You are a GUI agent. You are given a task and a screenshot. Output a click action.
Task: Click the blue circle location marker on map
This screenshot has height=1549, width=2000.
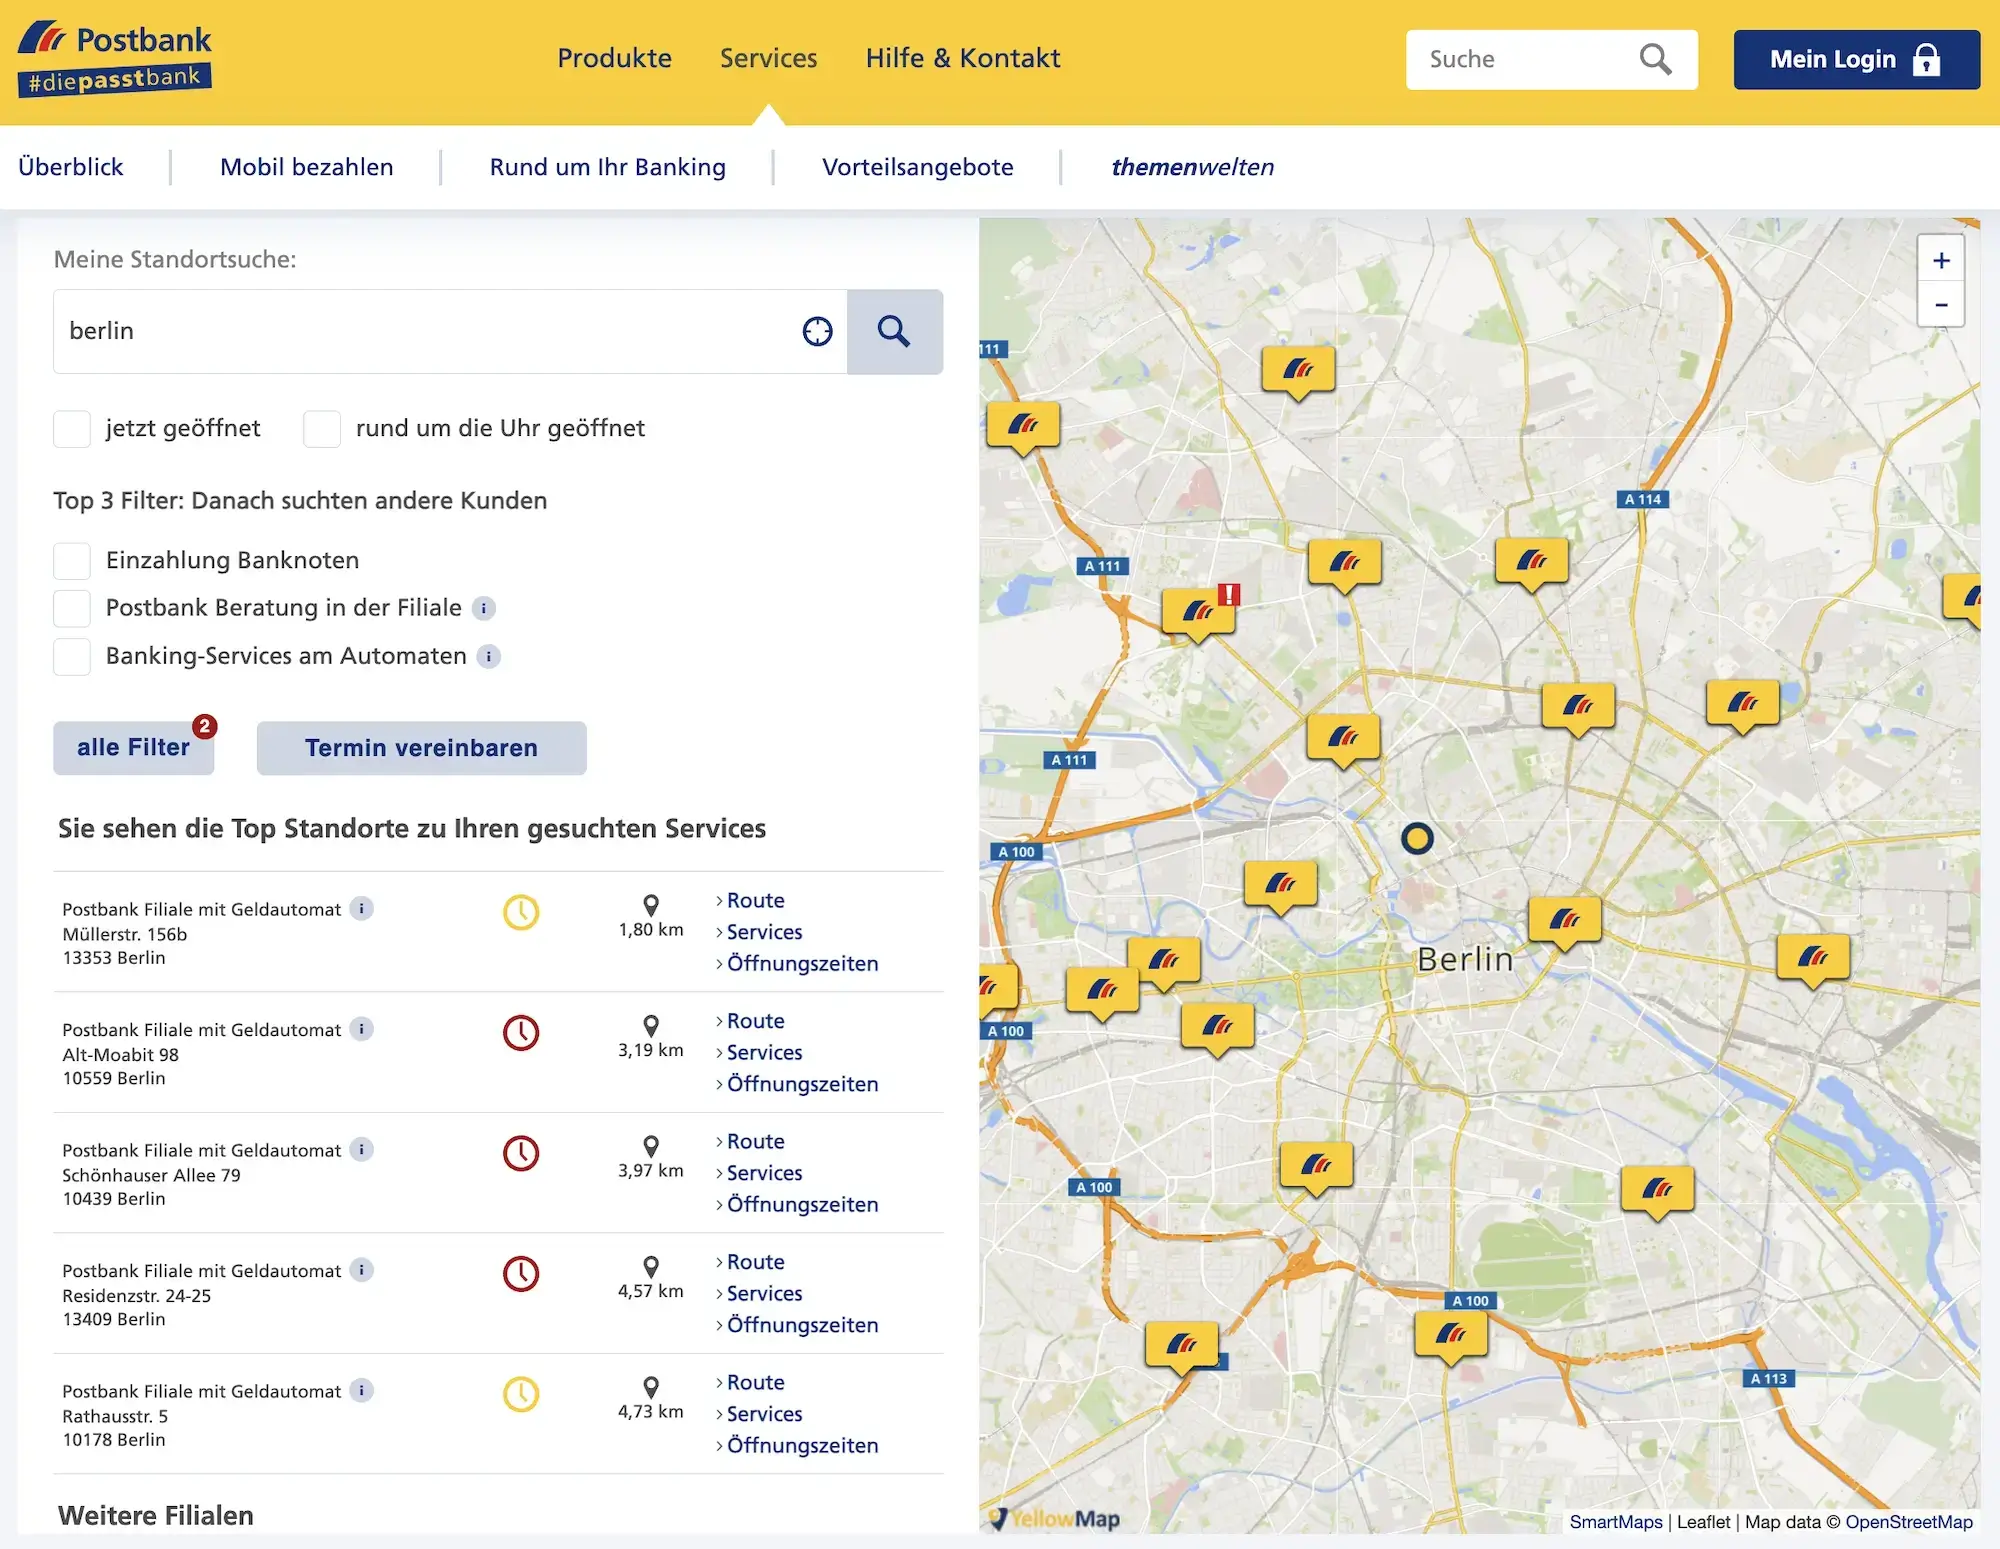1417,838
